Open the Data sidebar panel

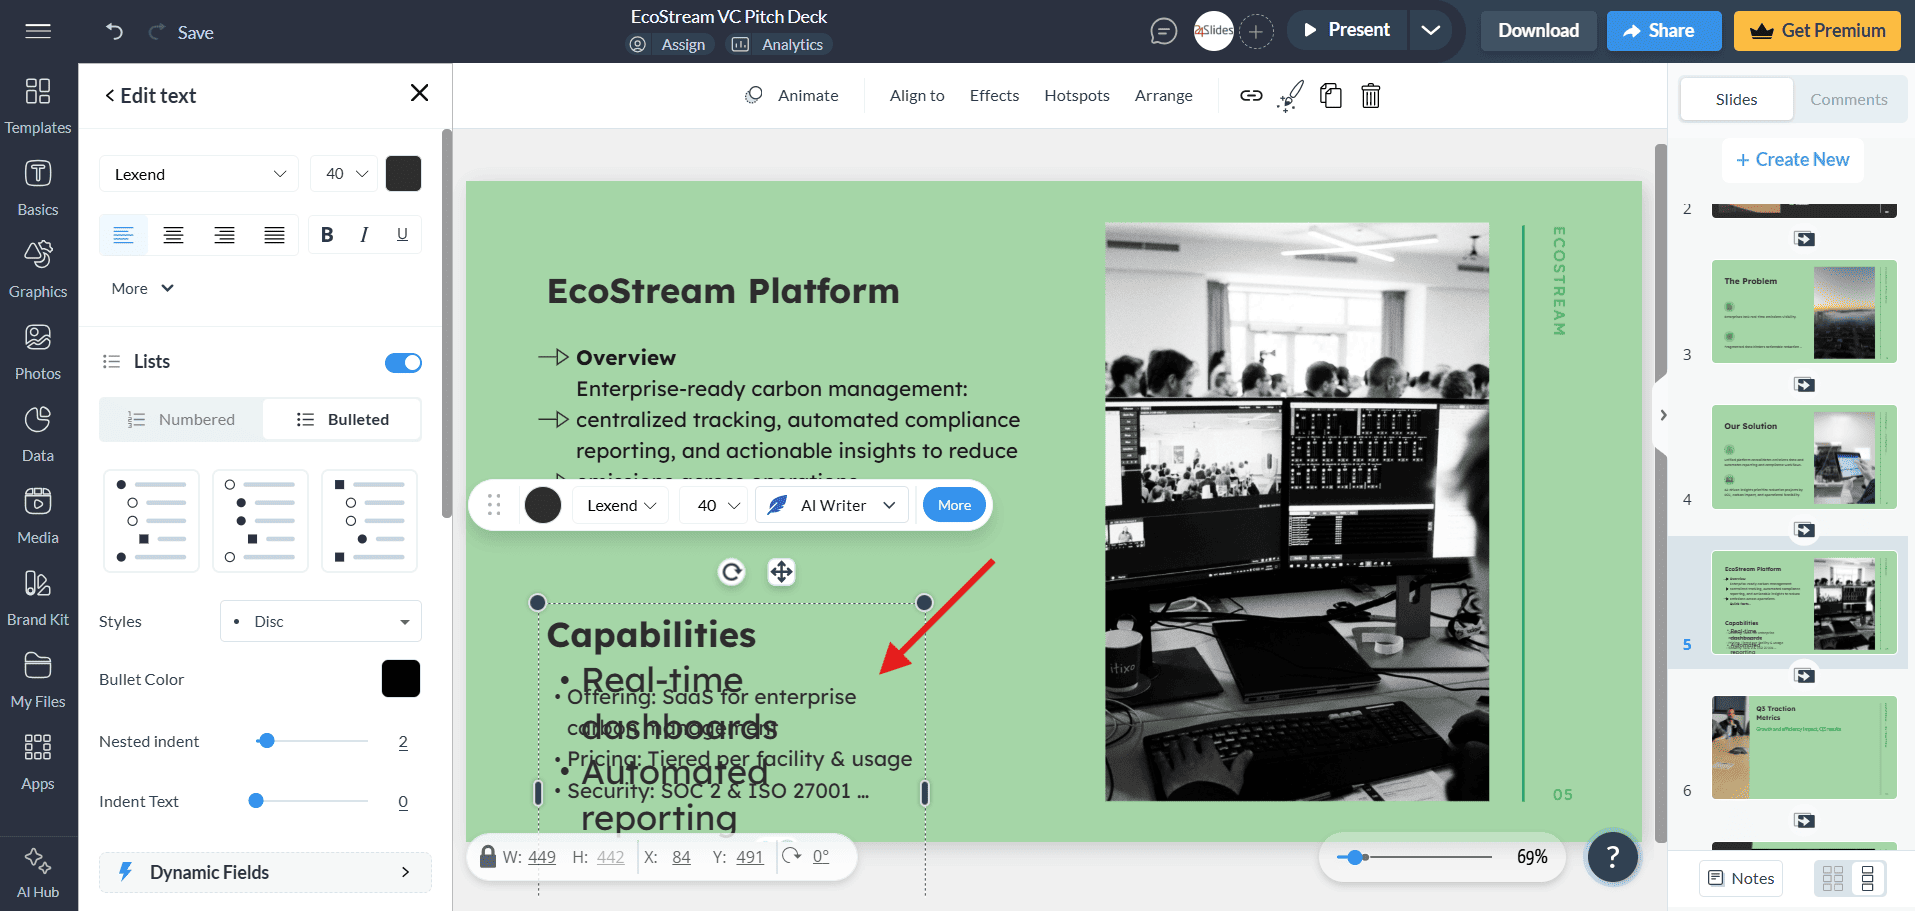[x=38, y=434]
